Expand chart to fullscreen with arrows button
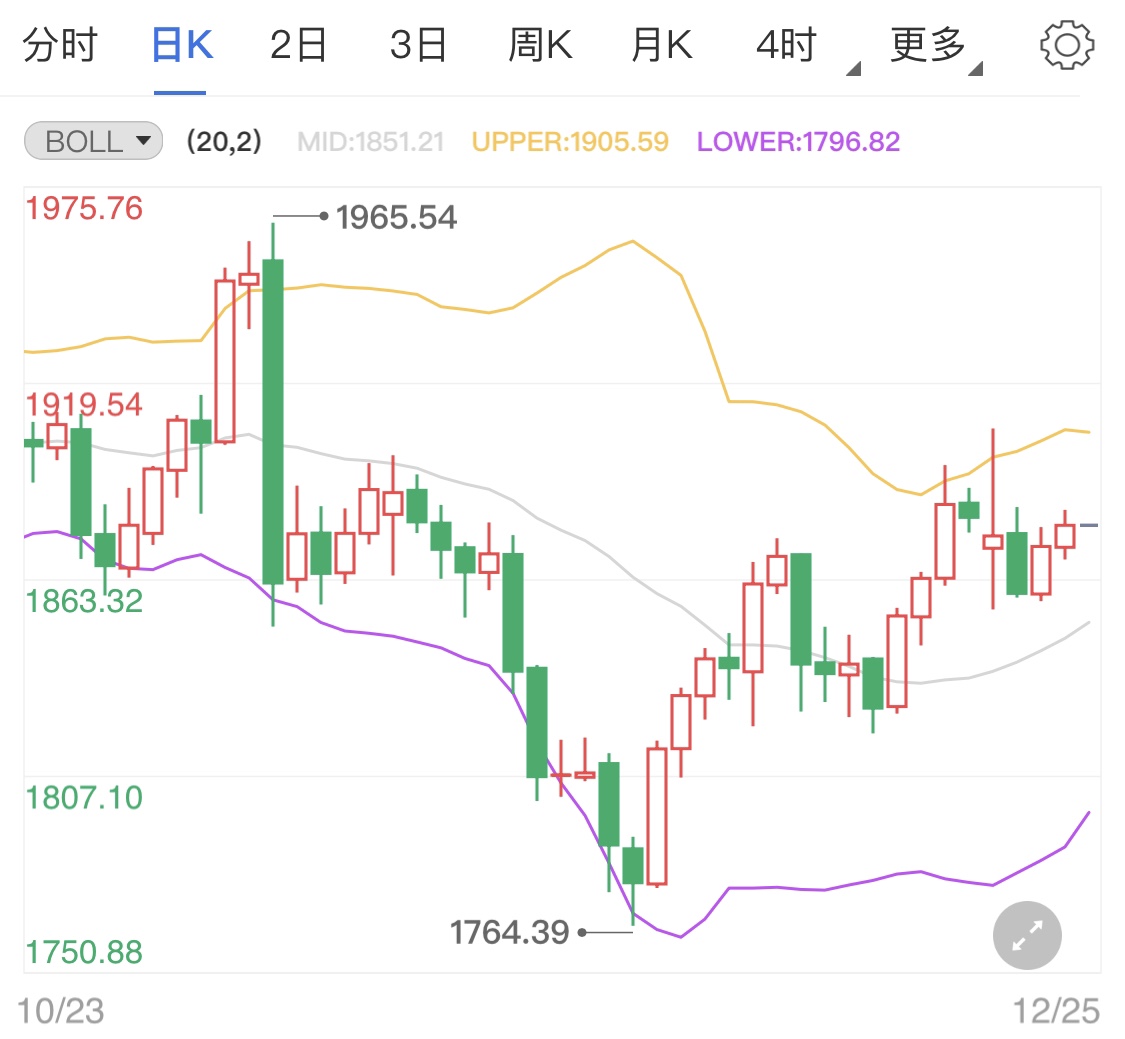 [x=1027, y=936]
